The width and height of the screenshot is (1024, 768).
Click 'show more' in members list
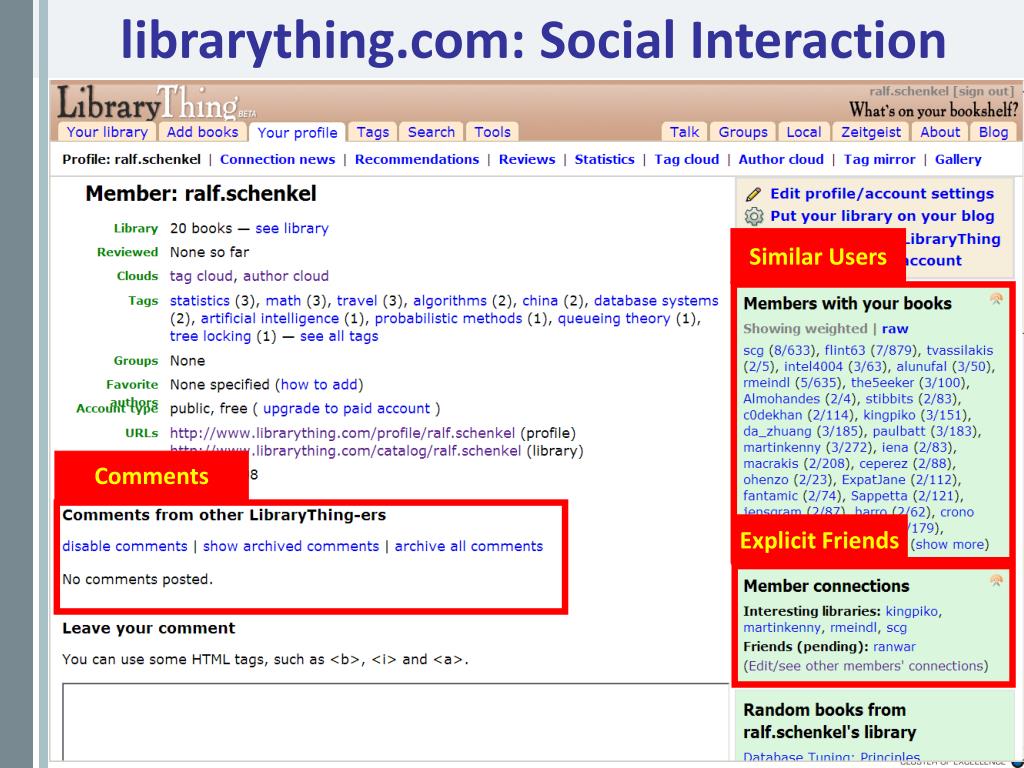pos(950,545)
